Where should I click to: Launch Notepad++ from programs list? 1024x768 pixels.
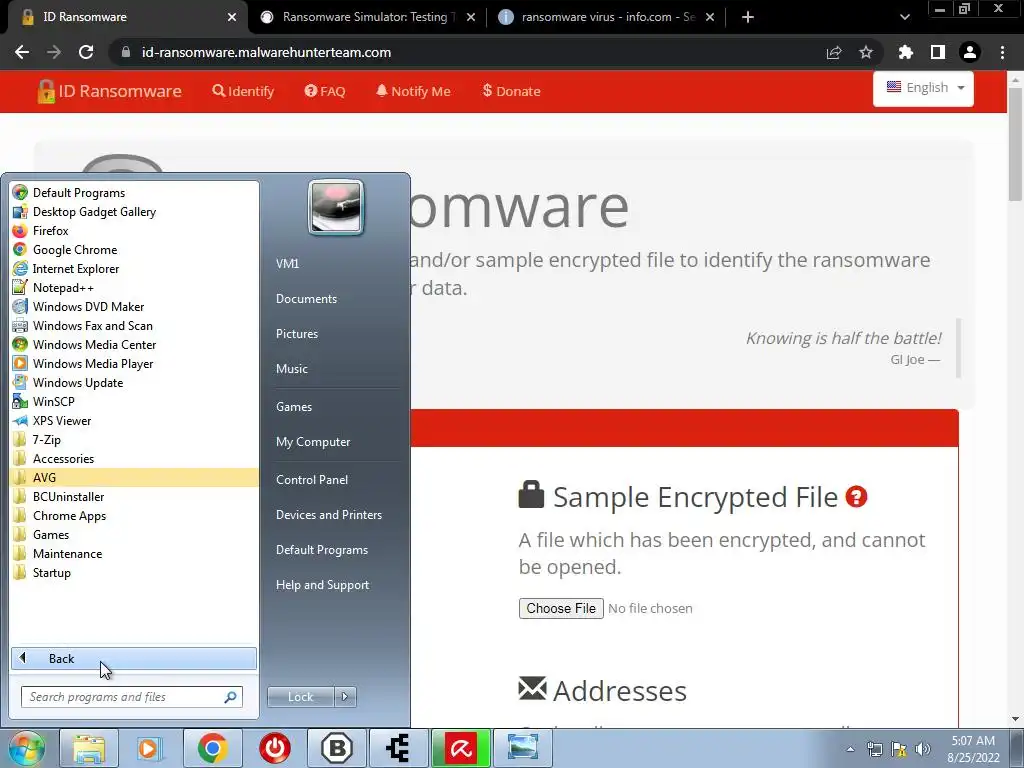(134, 287)
